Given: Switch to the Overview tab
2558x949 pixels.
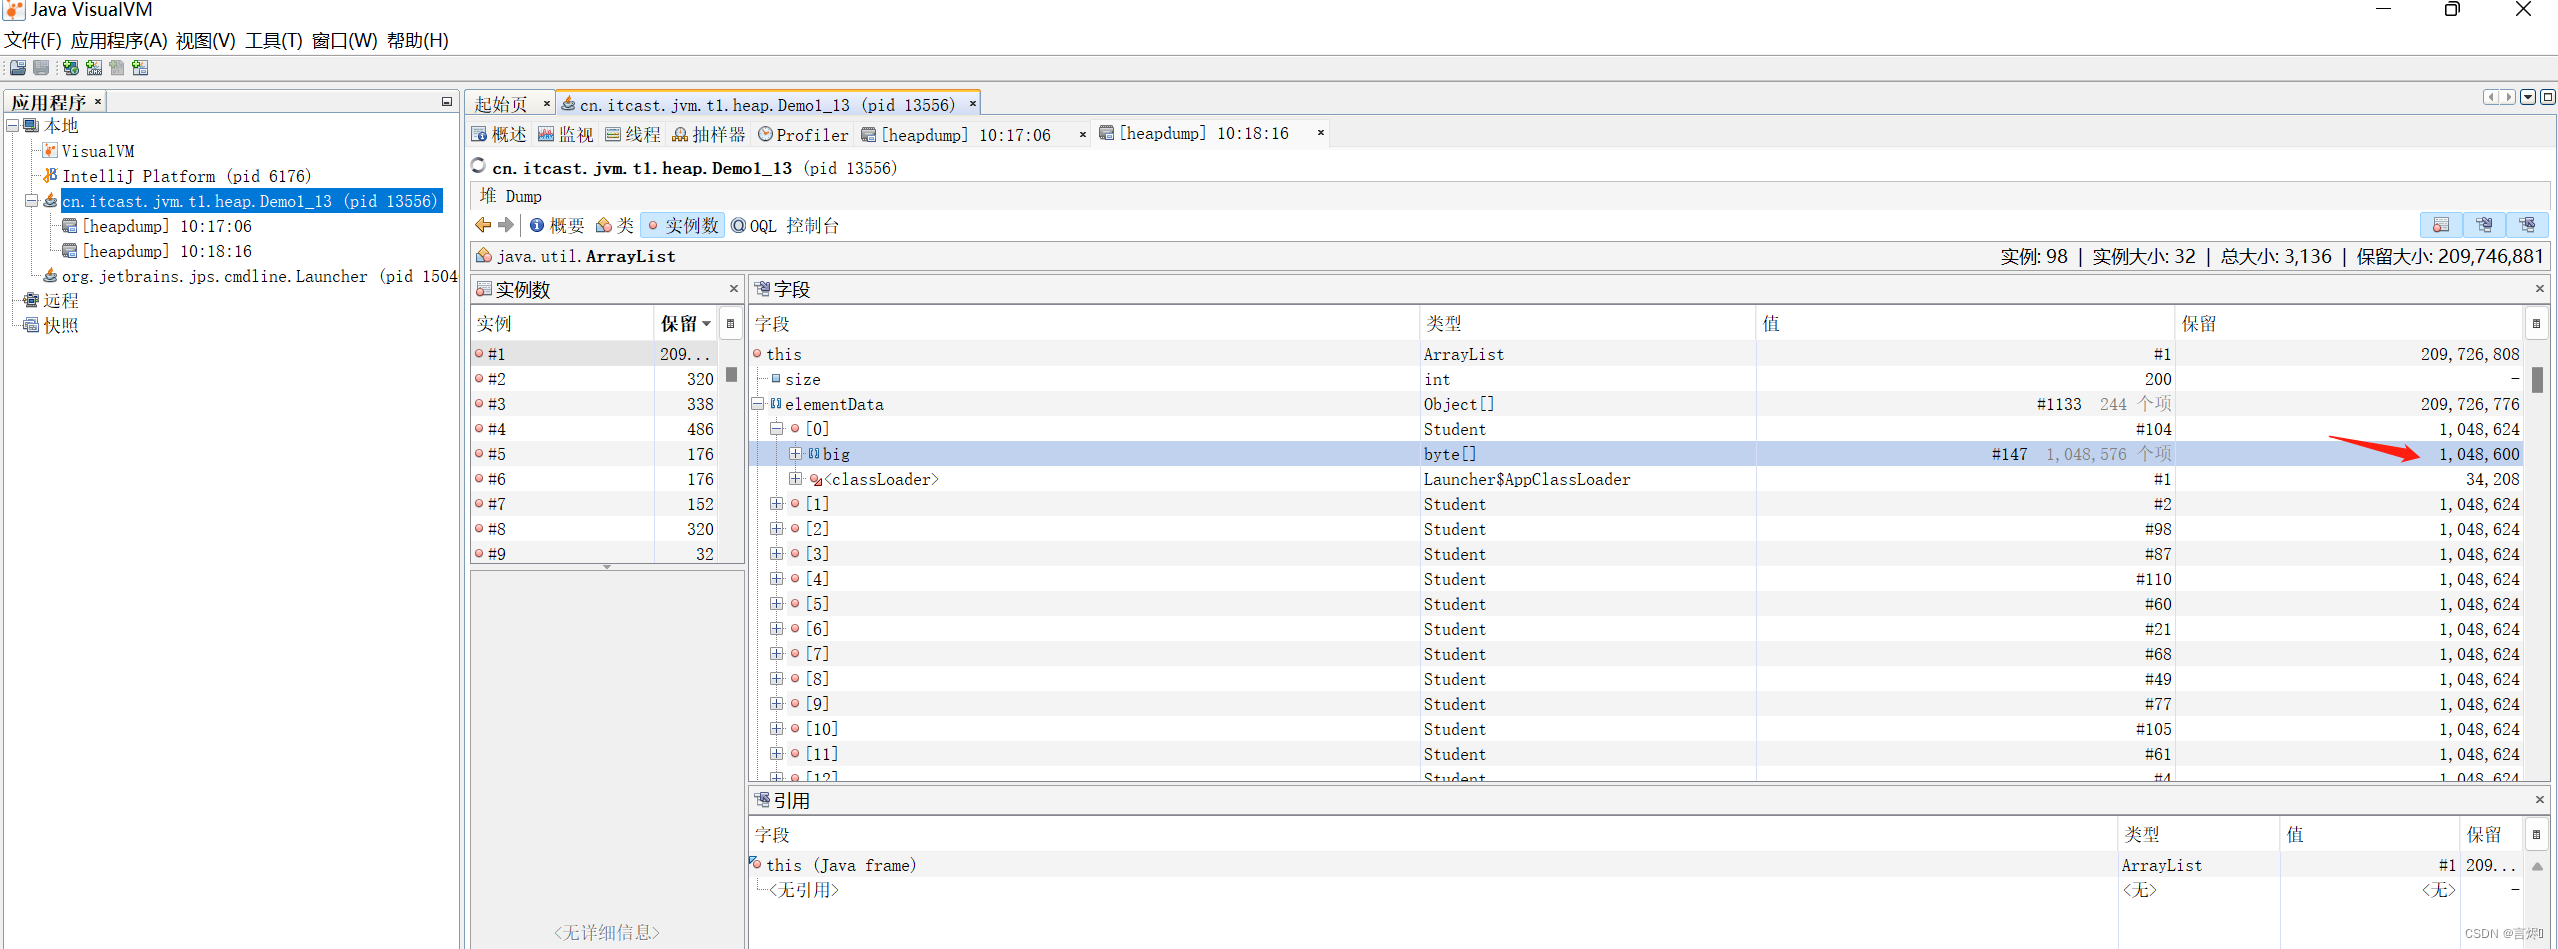Looking at the screenshot, I should pos(499,135).
